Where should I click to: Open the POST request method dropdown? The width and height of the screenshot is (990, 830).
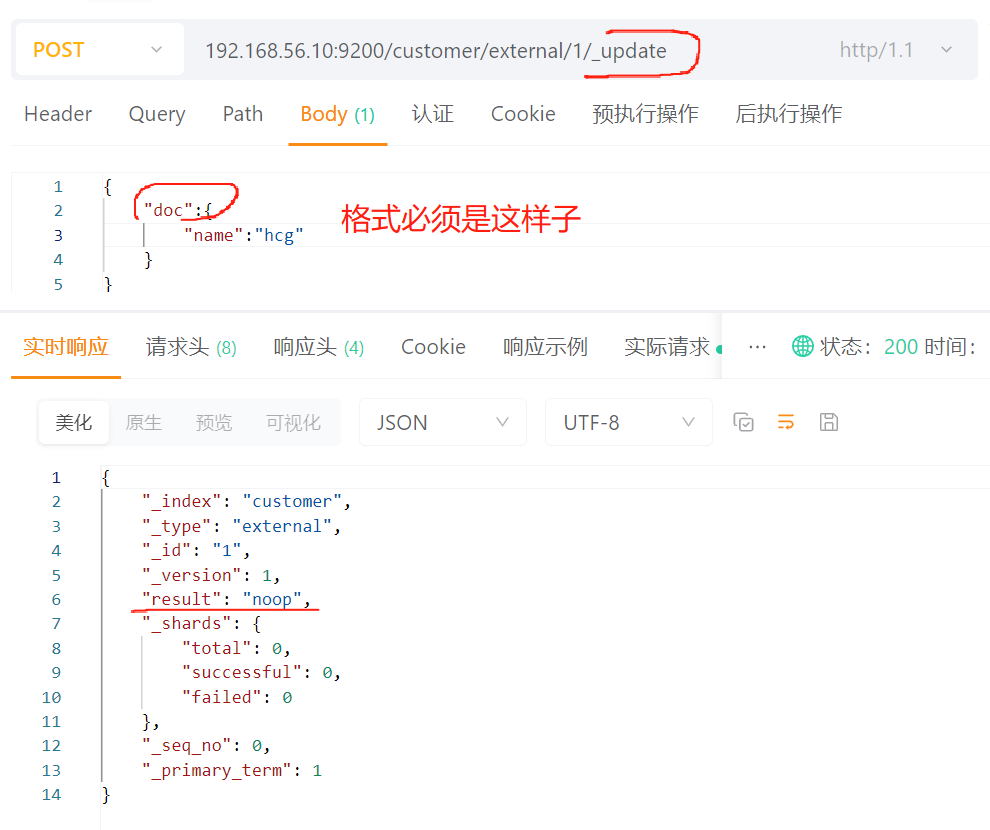[99, 49]
